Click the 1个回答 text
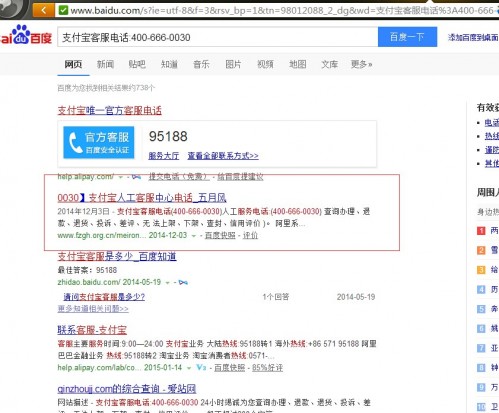Viewport: 499px width, 413px height. pyautogui.click(x=276, y=297)
